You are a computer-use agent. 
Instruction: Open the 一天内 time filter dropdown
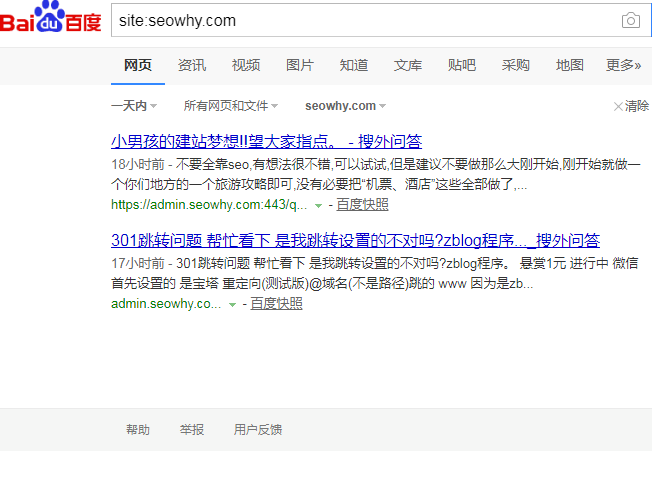[134, 106]
